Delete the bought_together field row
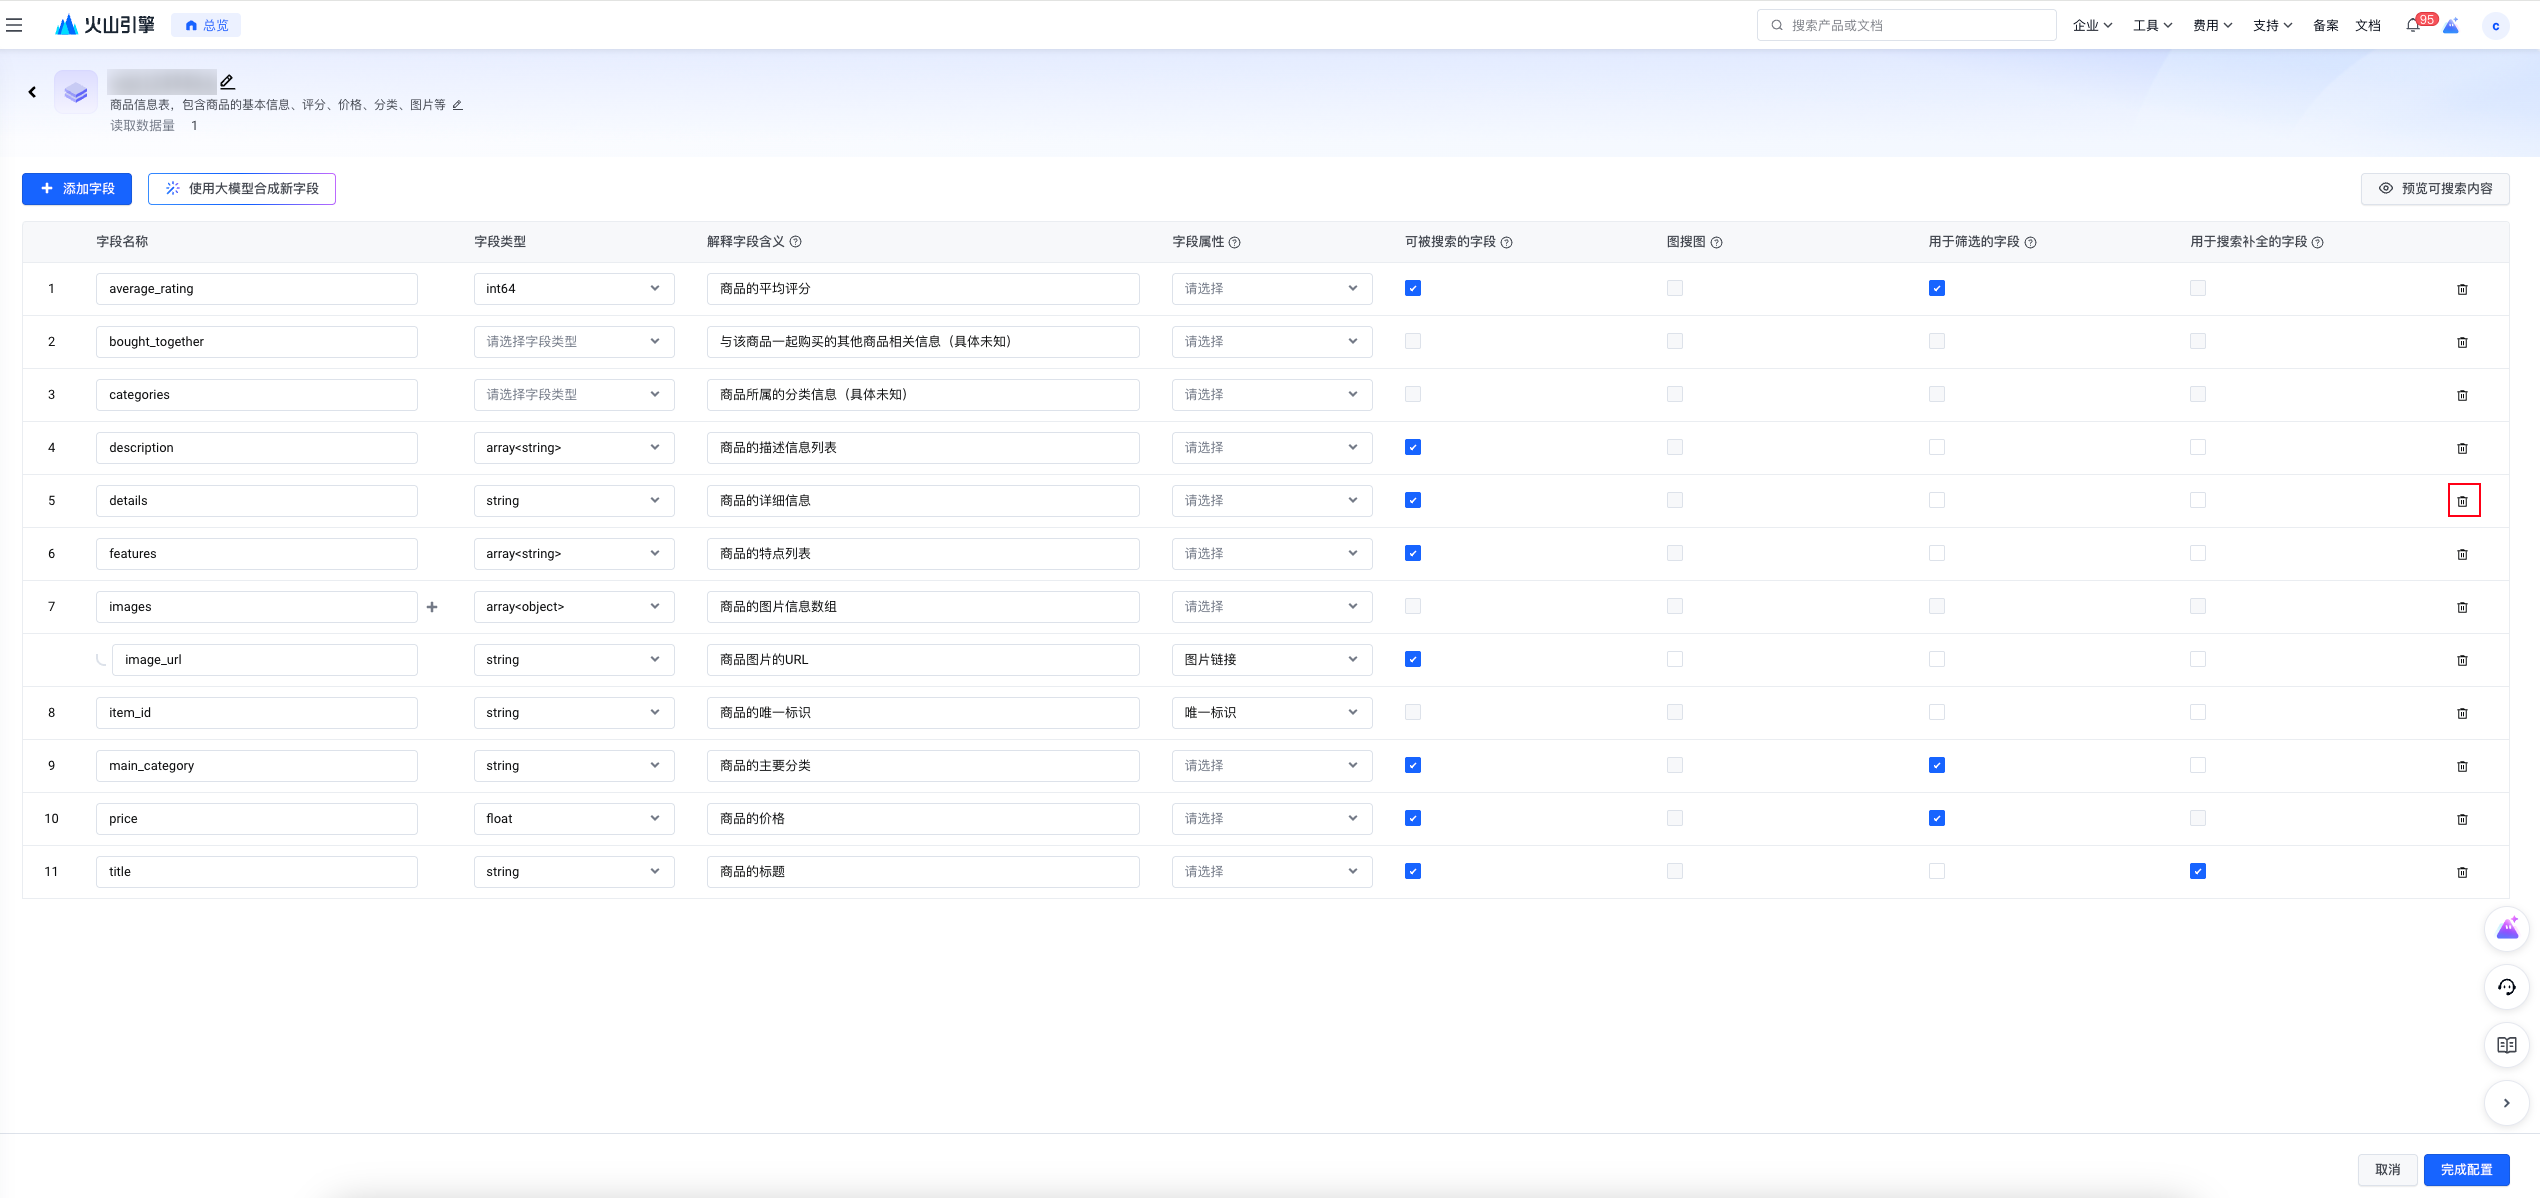Viewport: 2540px width, 1198px height. tap(2463, 342)
